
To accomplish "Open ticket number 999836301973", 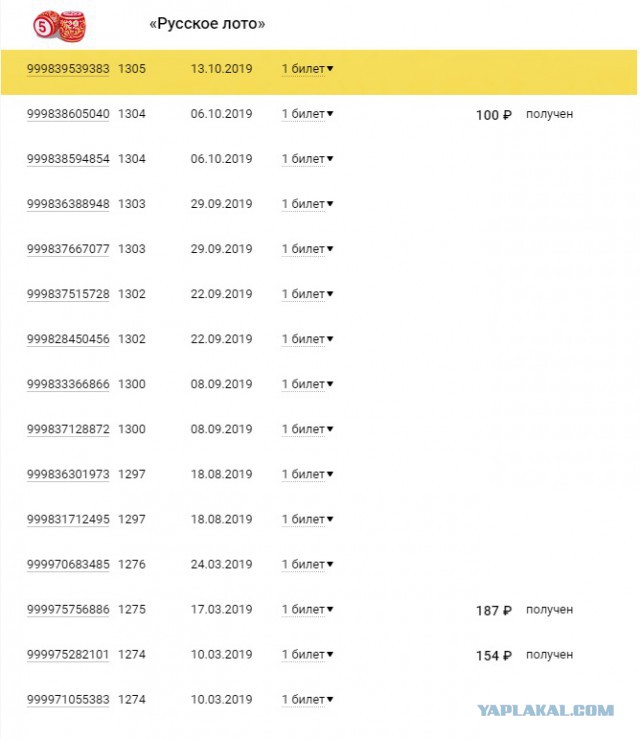I will 68,474.
